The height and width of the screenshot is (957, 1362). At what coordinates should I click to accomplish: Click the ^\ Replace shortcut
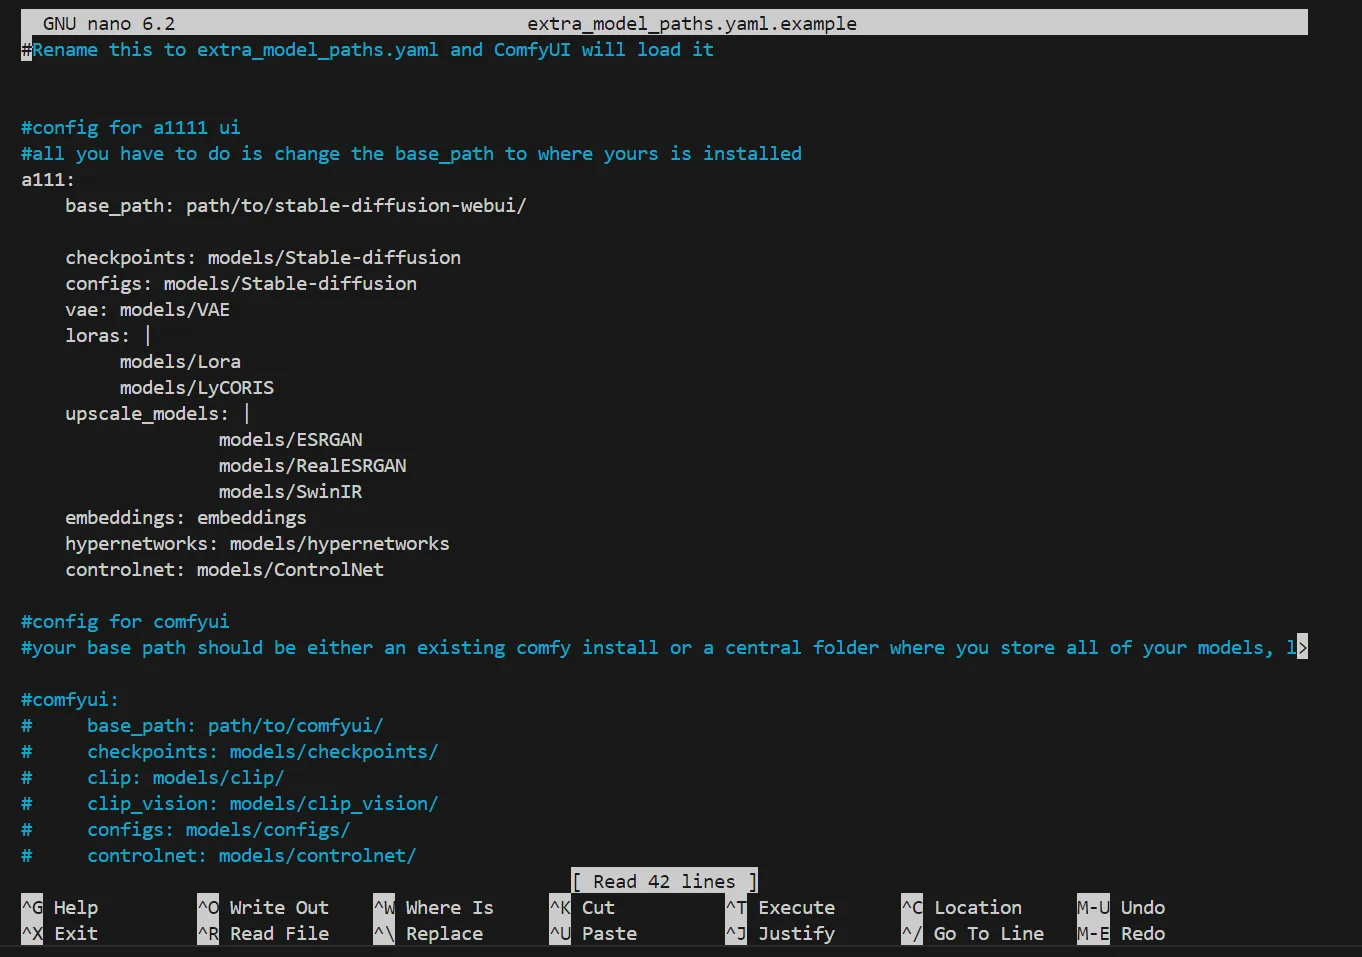coord(428,933)
